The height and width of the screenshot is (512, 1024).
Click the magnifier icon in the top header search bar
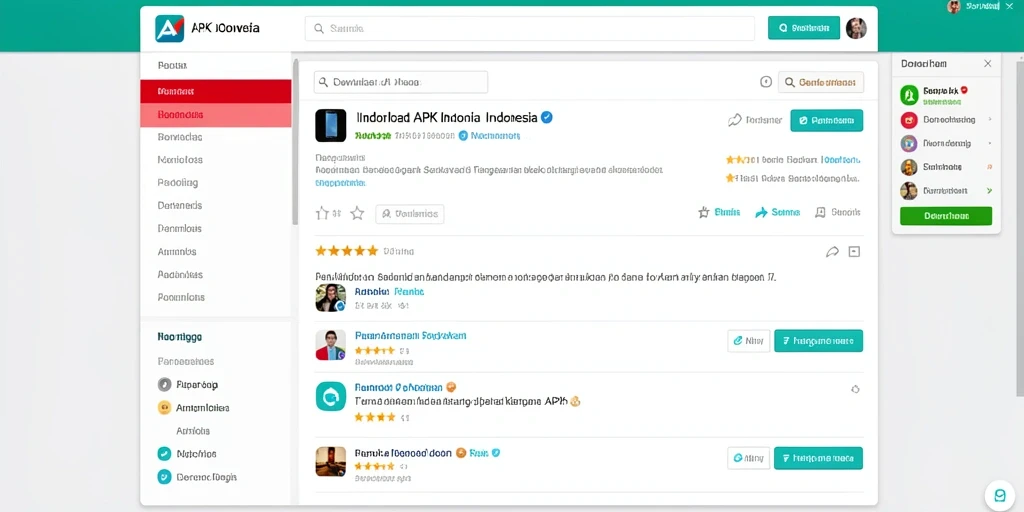click(x=319, y=29)
